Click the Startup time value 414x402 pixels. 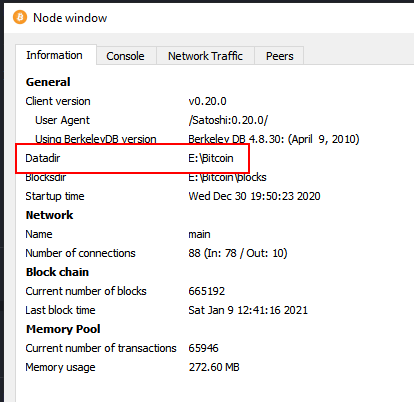[254, 196]
